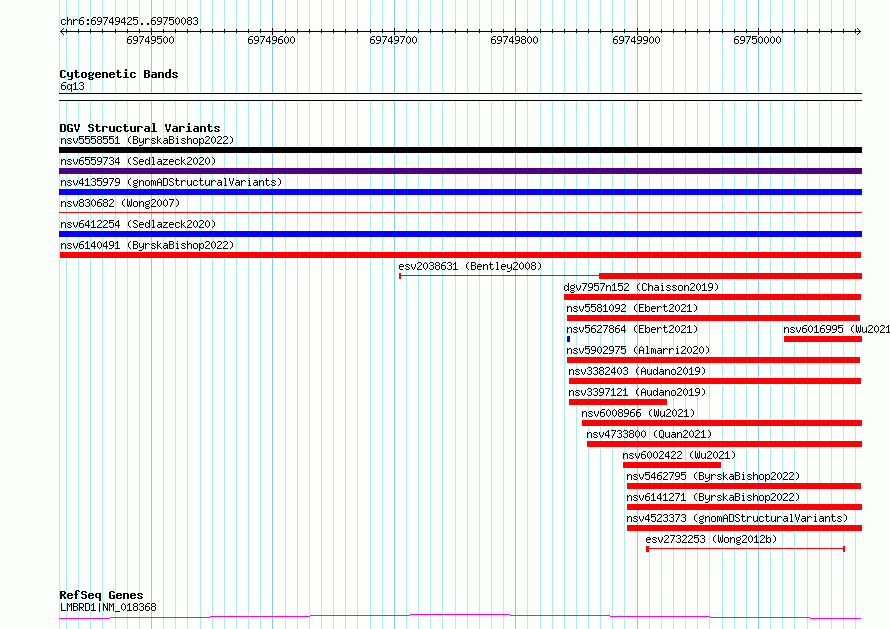This screenshot has width=890, height=629.
Task: Click the purple nsv6559734 variant bar
Action: pos(460,171)
